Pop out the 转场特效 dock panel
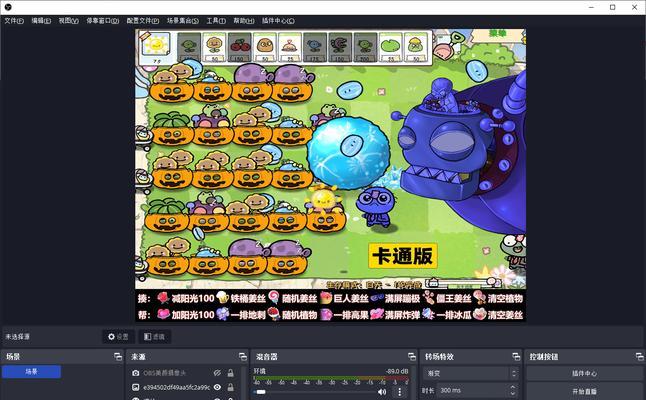Viewport: 646px width, 400px height. coord(516,356)
